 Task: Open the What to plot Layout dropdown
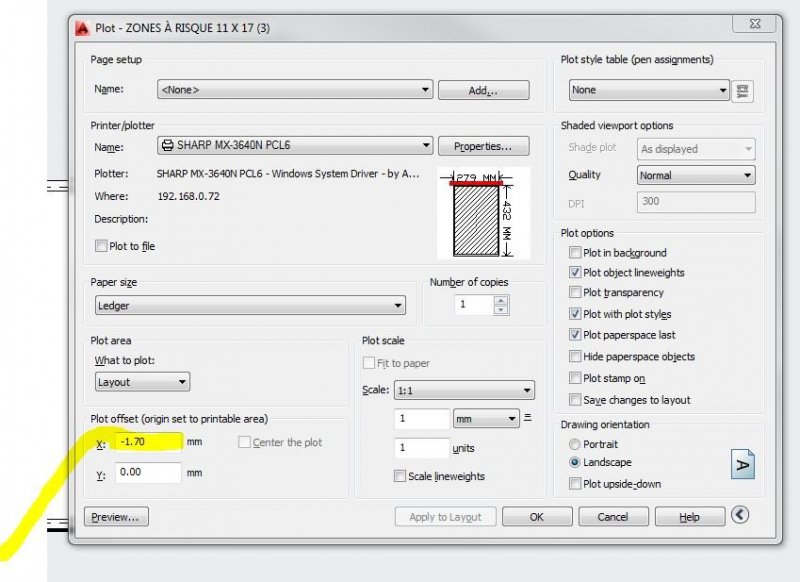142,382
